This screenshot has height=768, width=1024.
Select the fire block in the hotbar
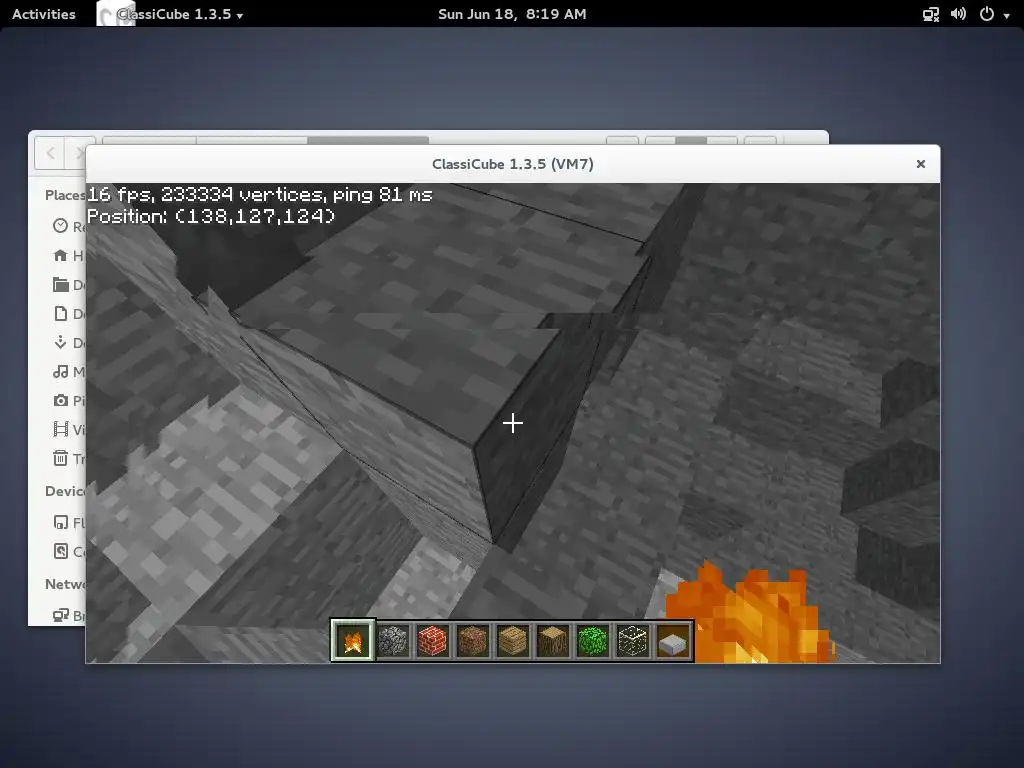point(353,641)
